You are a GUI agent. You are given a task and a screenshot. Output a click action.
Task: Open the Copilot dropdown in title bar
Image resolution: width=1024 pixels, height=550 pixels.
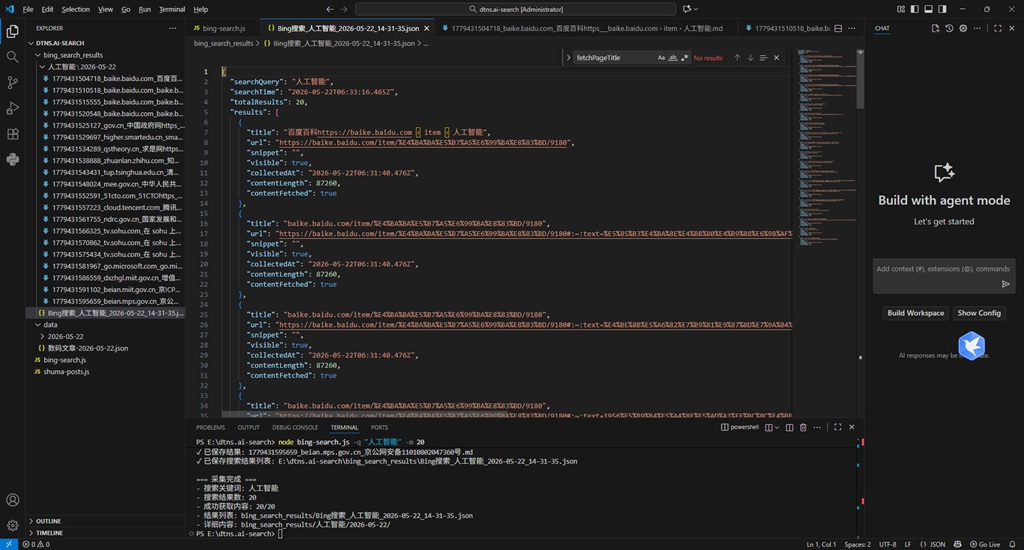pos(696,9)
